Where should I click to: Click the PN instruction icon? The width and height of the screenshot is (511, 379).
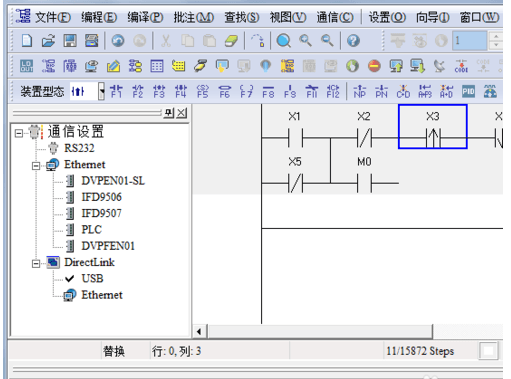pyautogui.click(x=381, y=91)
